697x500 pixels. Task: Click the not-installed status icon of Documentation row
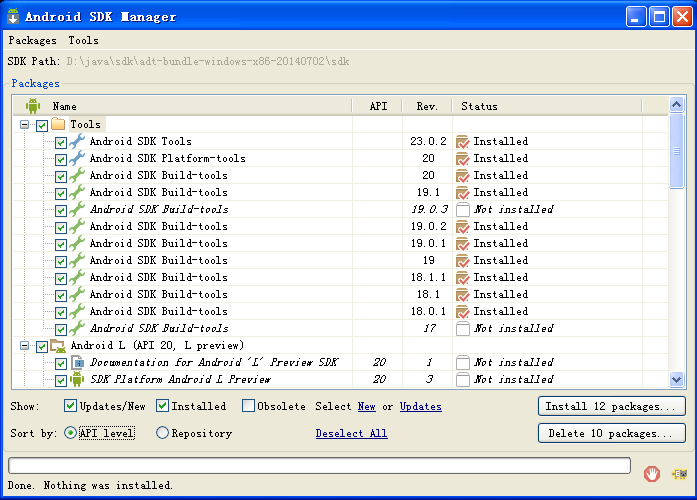[463, 363]
